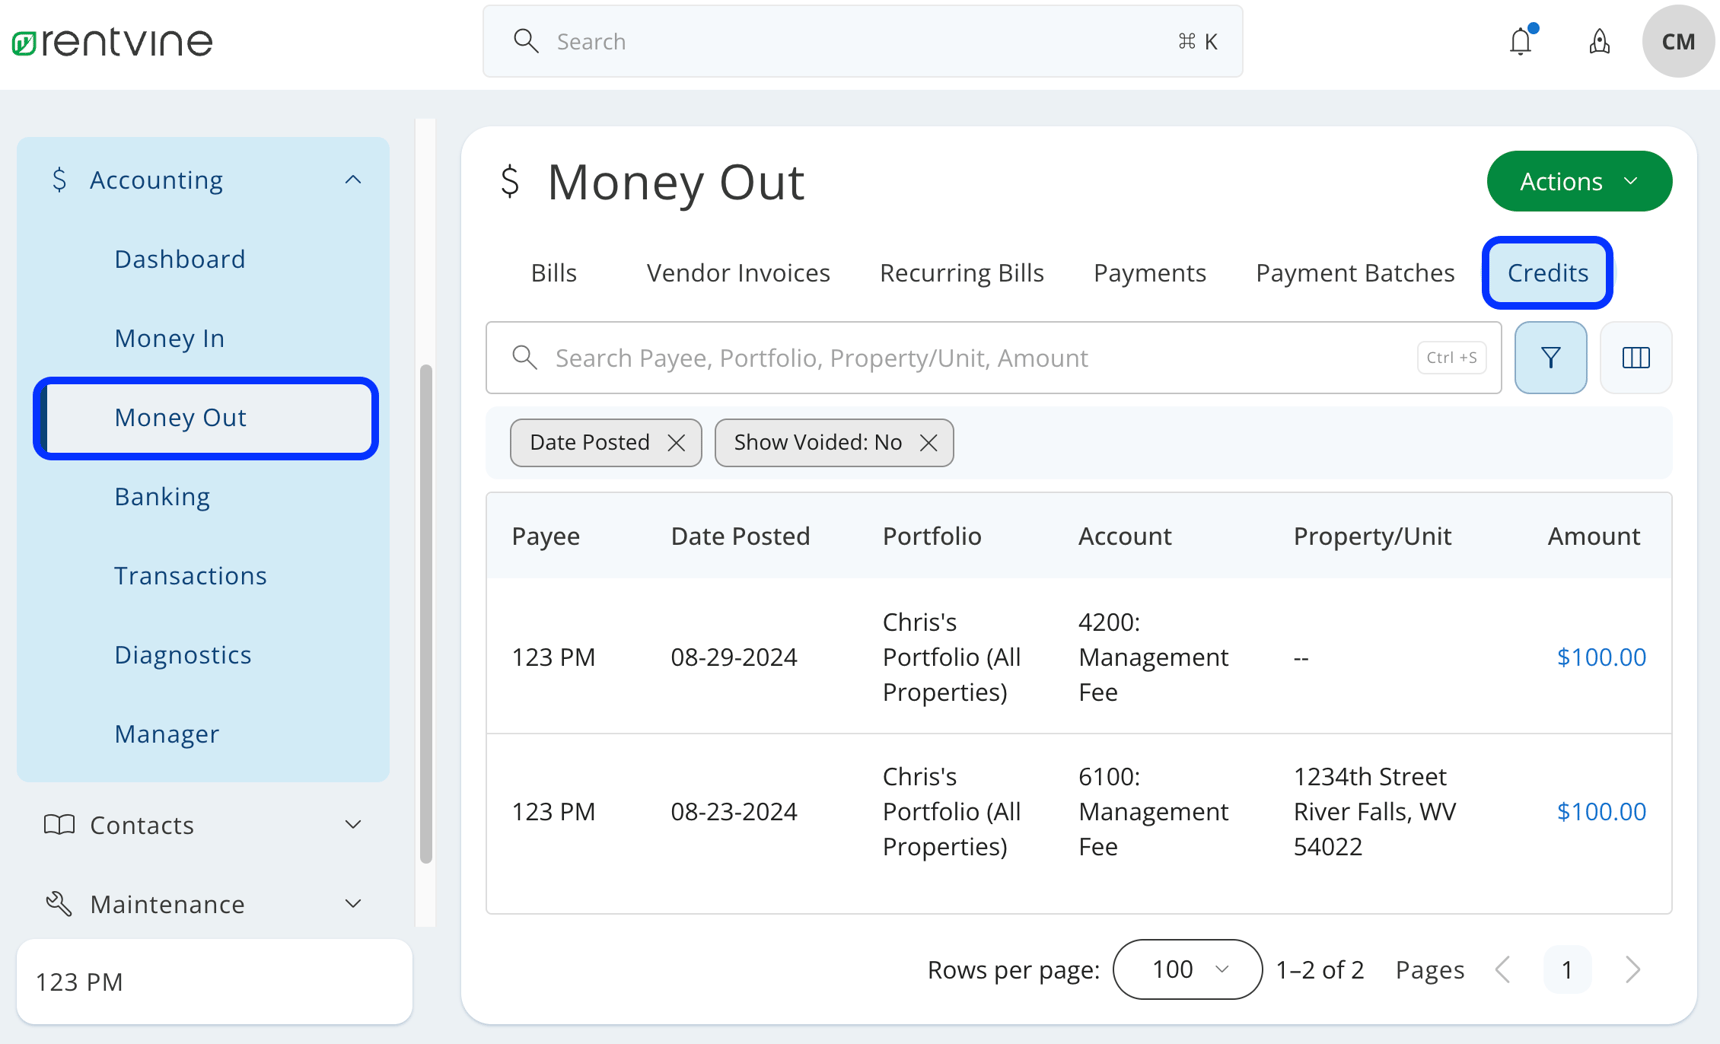
Task: Open the Actions dropdown button
Action: pyautogui.click(x=1578, y=181)
